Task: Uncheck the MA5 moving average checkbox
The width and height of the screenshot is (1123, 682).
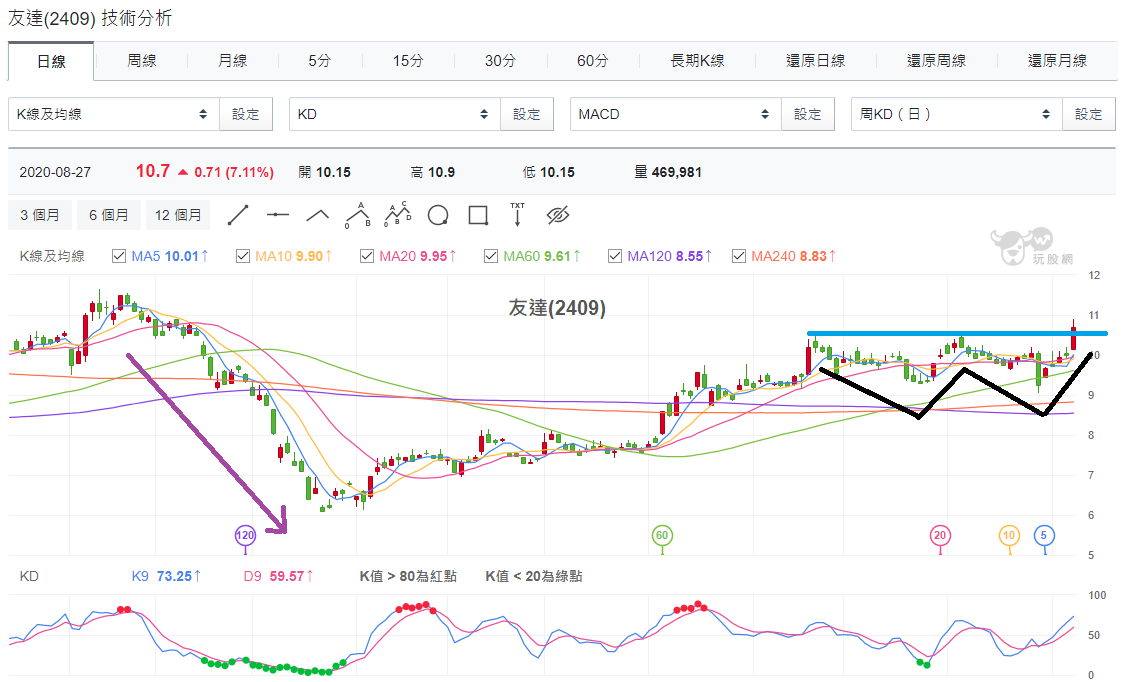Action: point(119,256)
